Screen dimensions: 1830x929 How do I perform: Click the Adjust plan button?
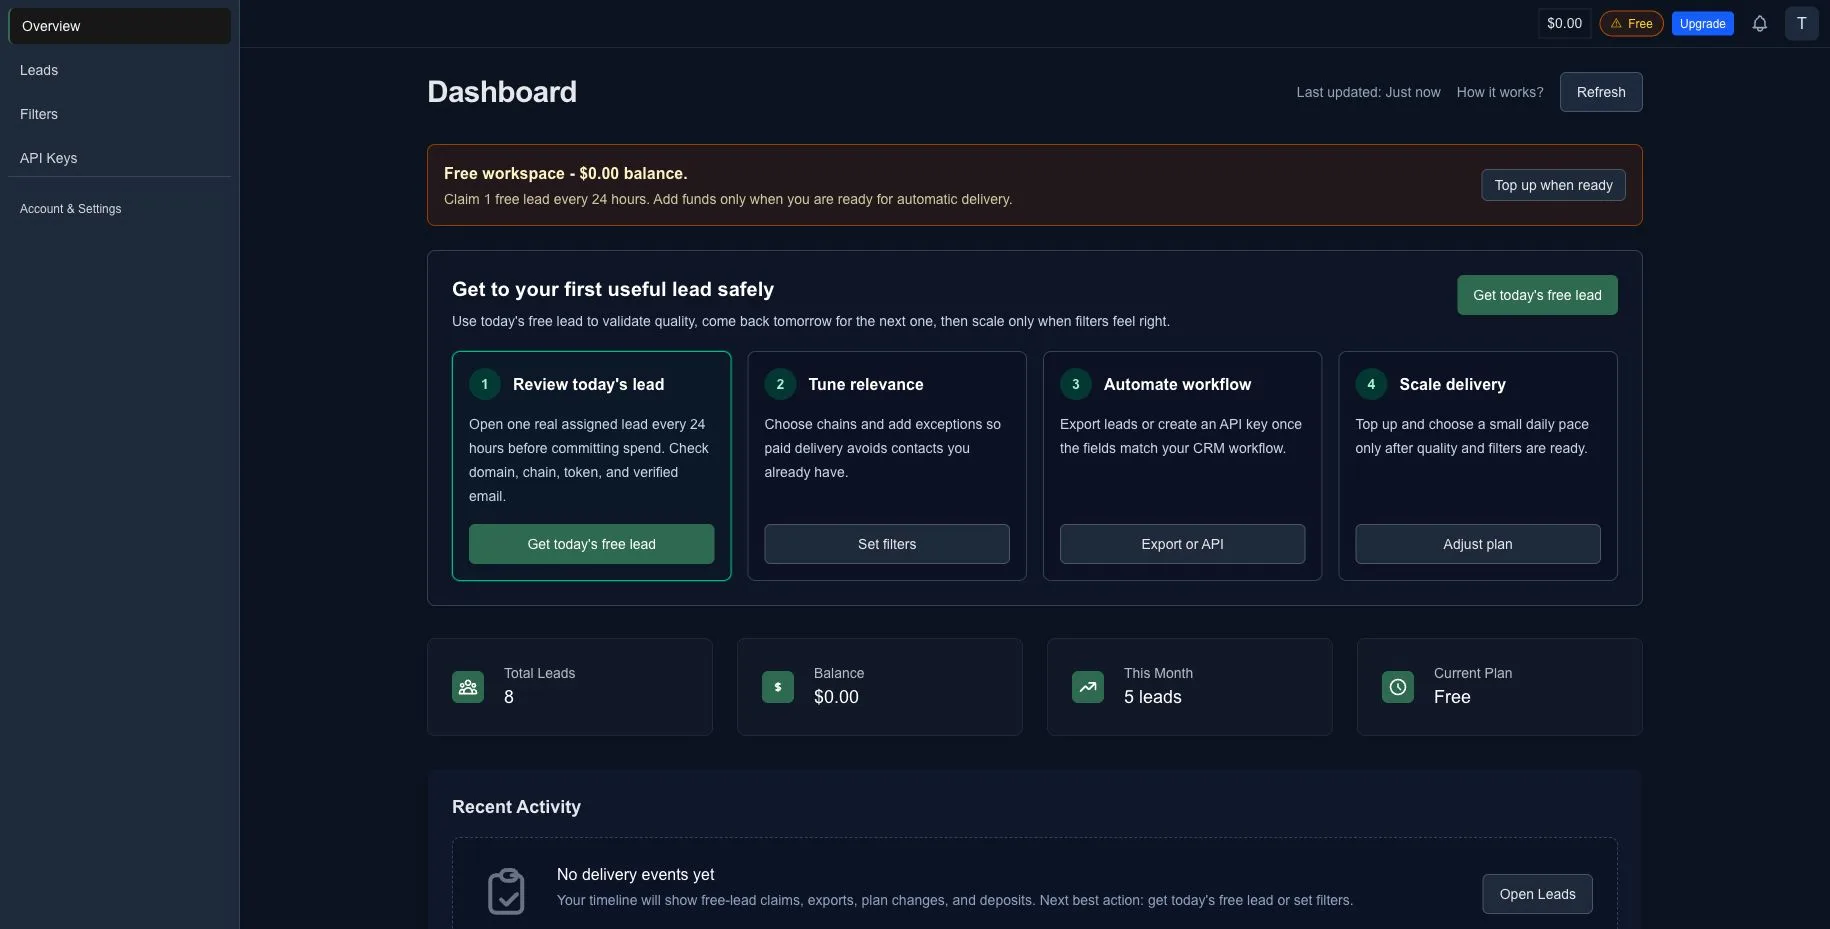(1478, 544)
